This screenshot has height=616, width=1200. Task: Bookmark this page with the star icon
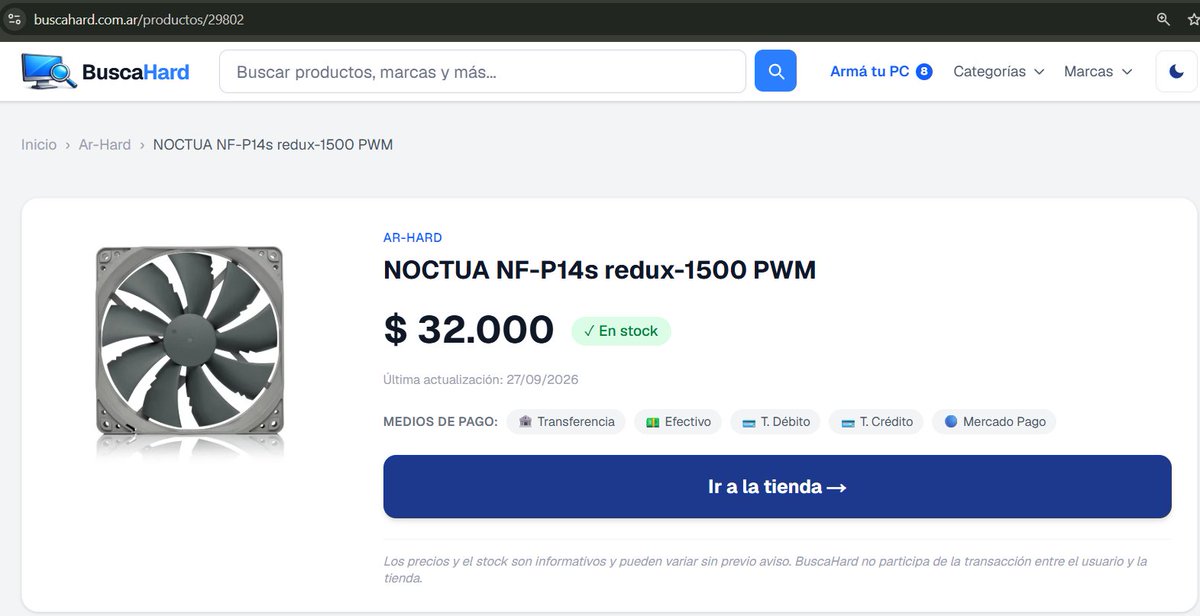[x=1192, y=19]
